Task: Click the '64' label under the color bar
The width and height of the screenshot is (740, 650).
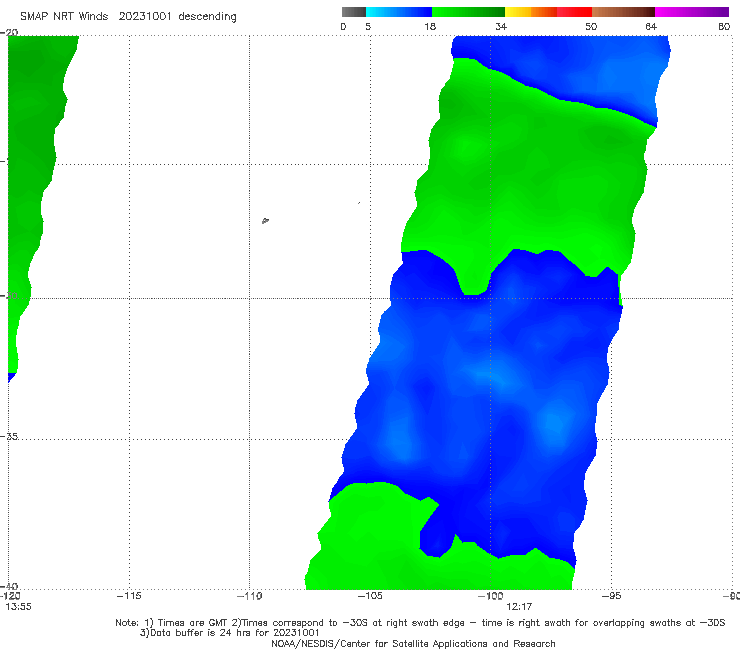Action: (x=651, y=27)
